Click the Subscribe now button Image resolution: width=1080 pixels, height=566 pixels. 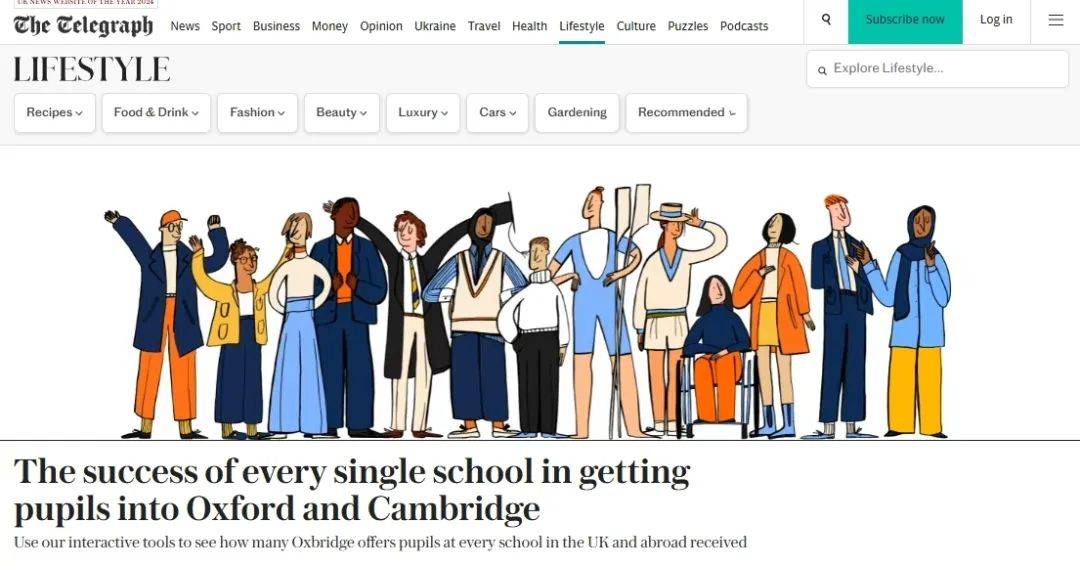pyautogui.click(x=905, y=21)
